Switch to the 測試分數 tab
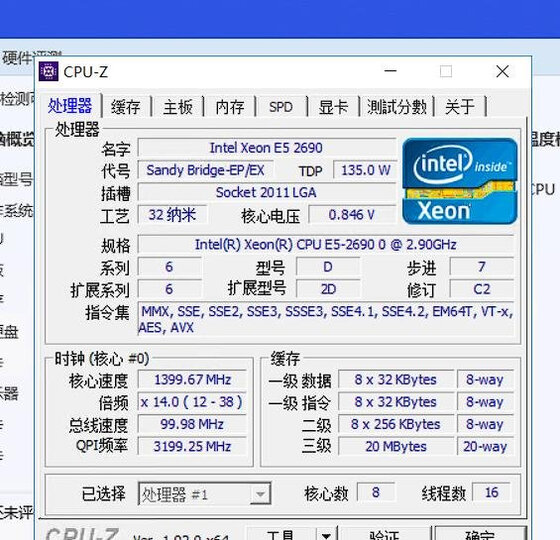Image resolution: width=560 pixels, height=540 pixels. coord(397,106)
